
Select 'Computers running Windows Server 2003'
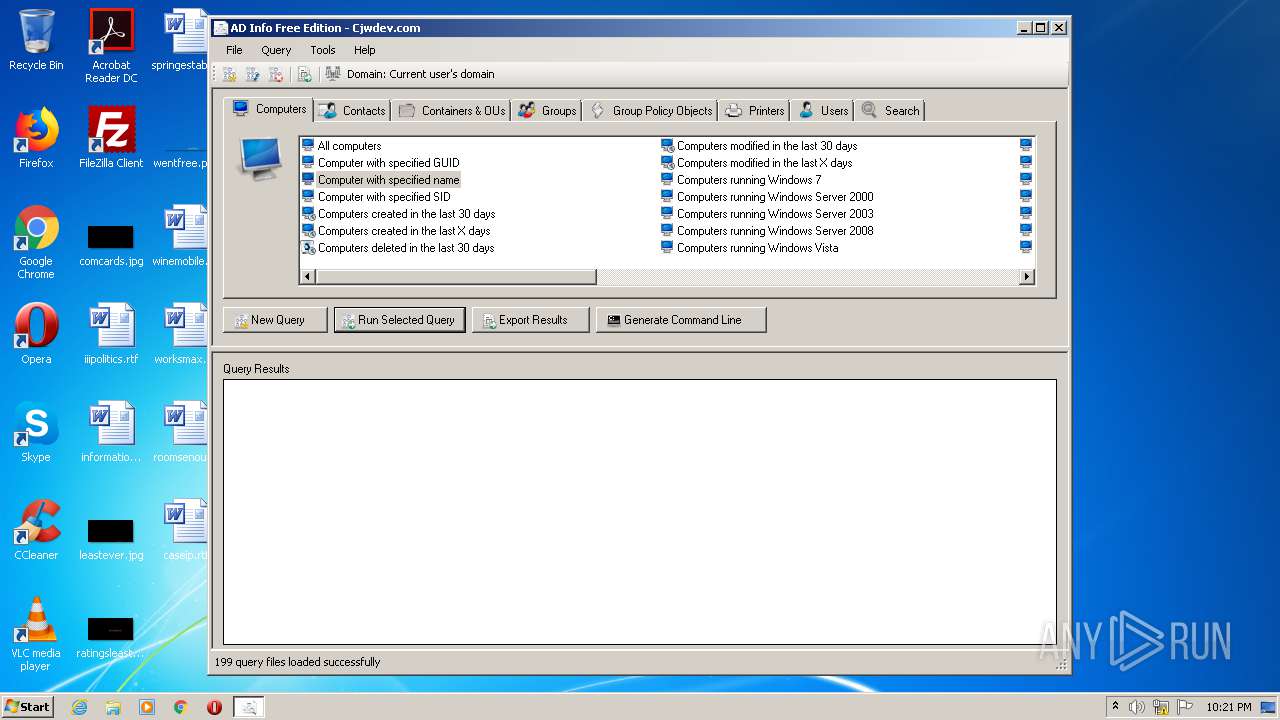[x=767, y=214]
